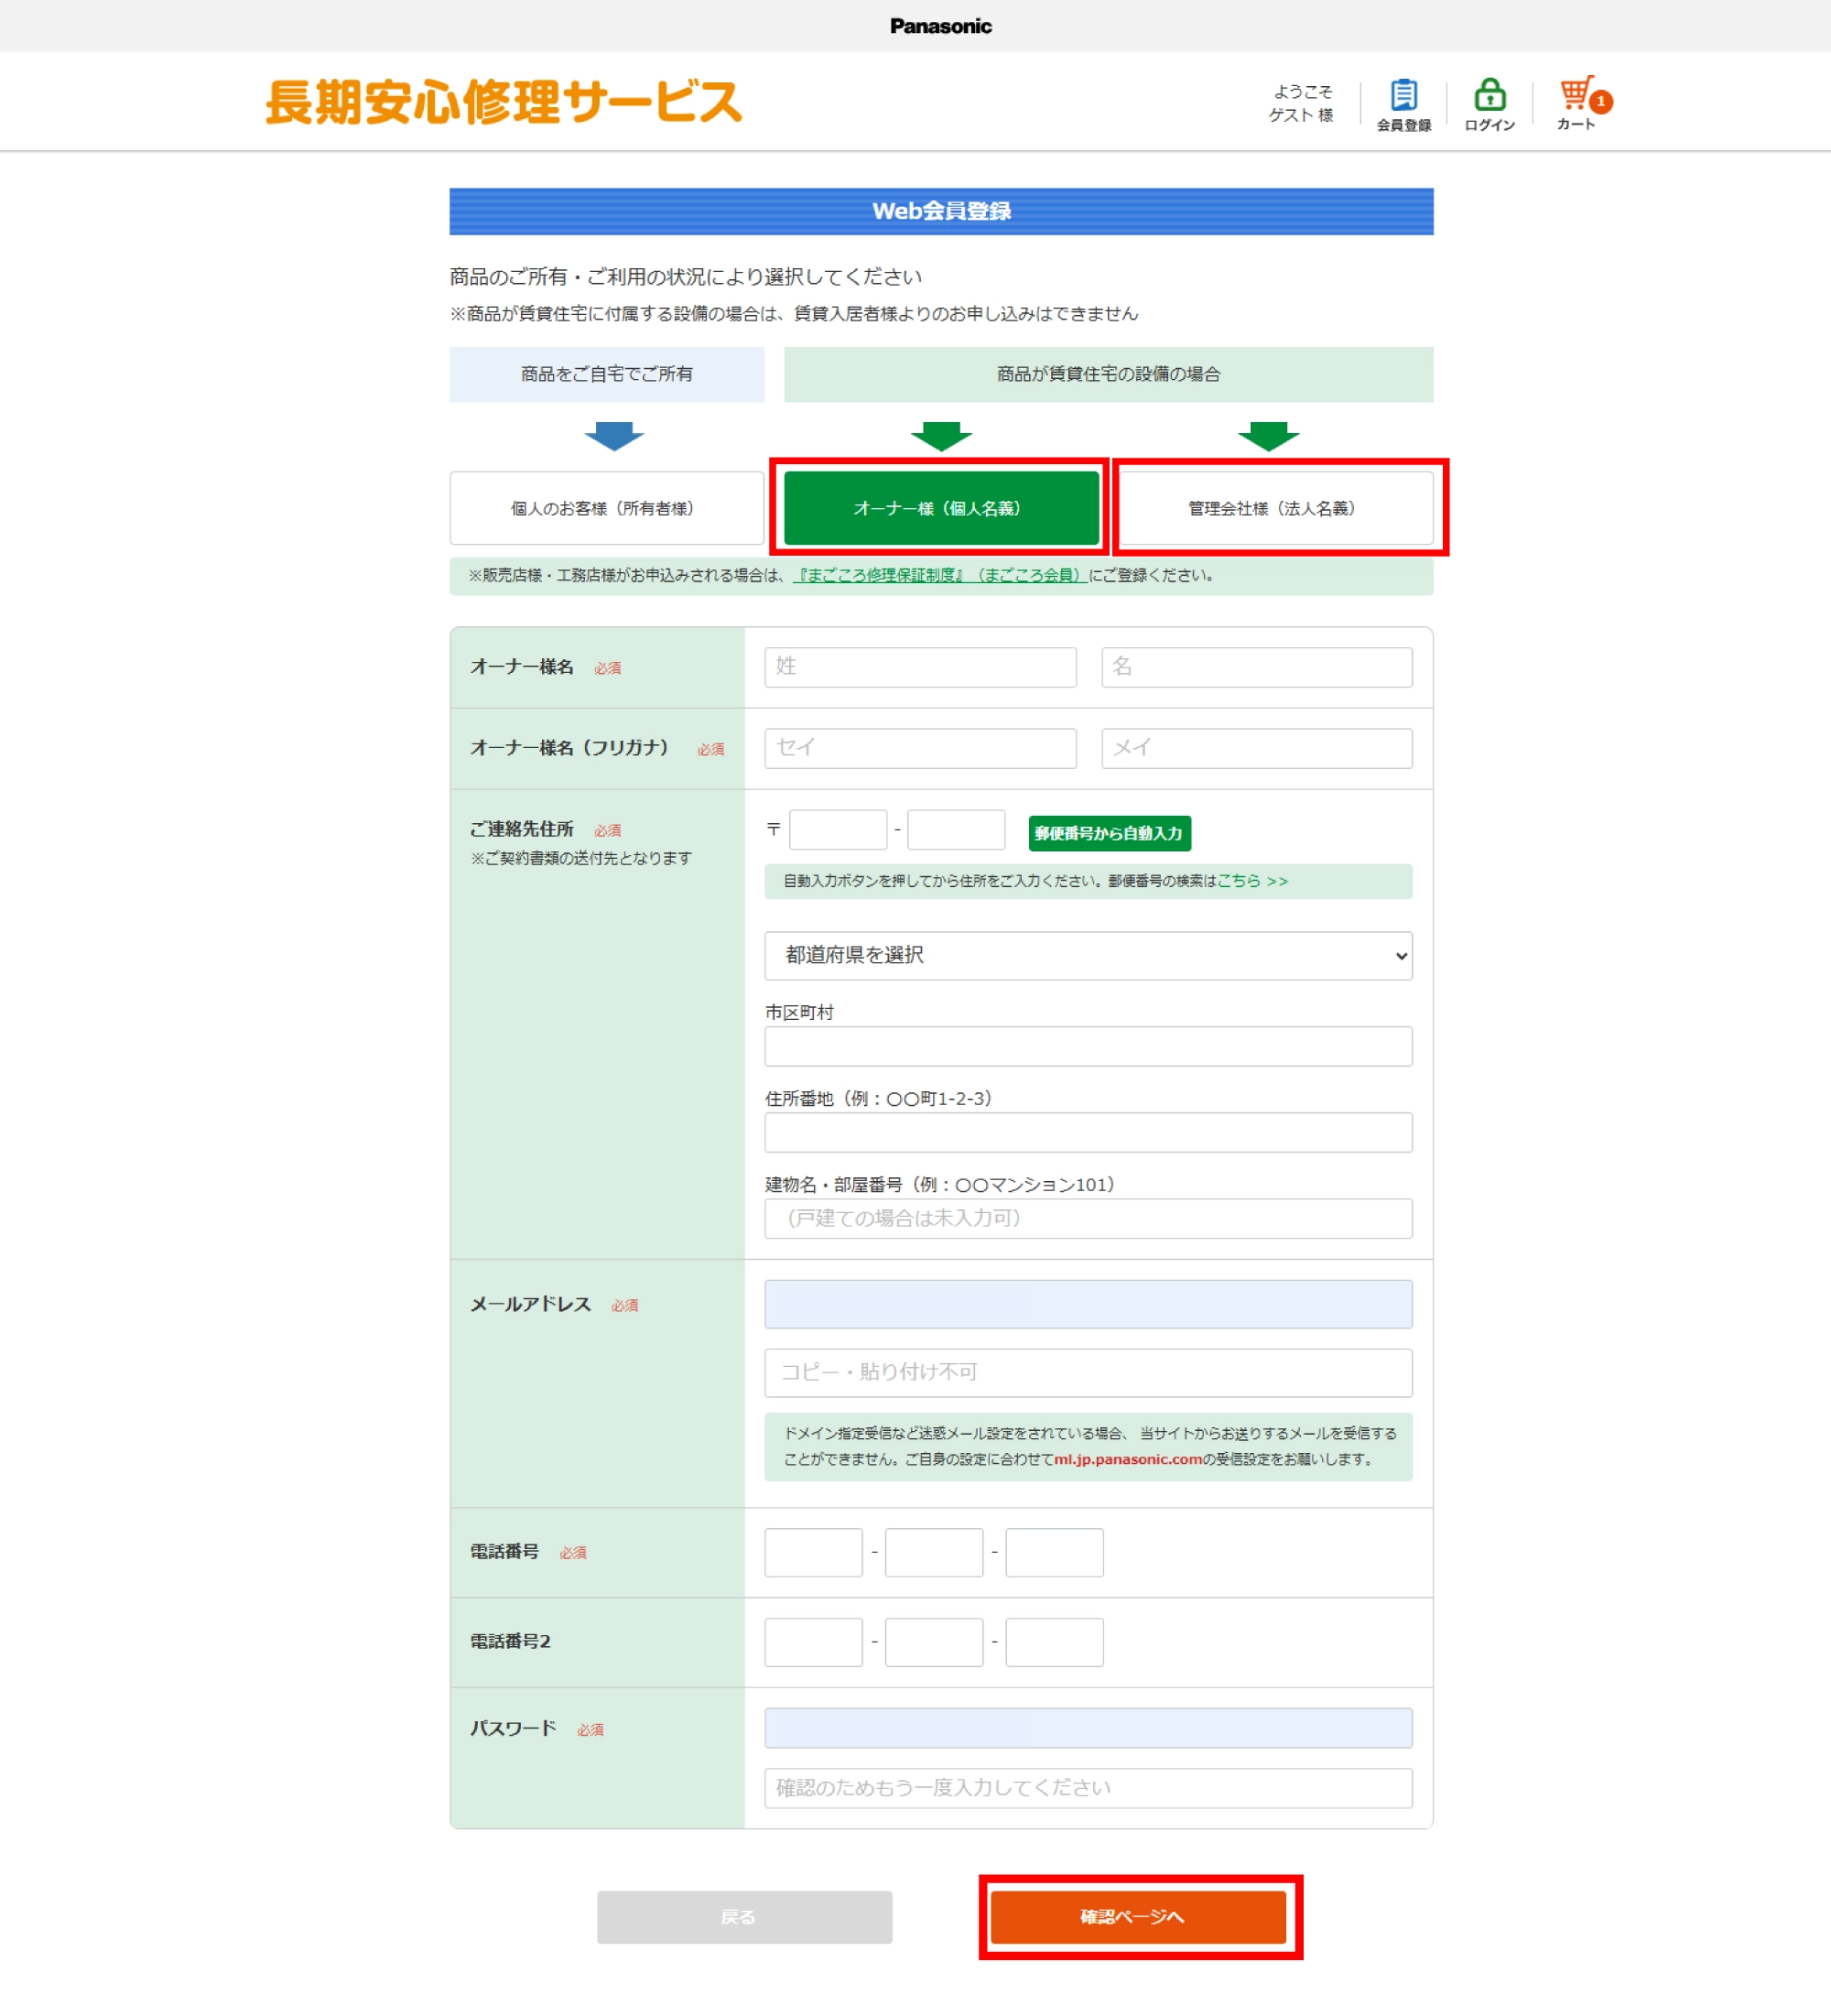Click the first password input field
This screenshot has height=2016, width=1831.
(1087, 1727)
